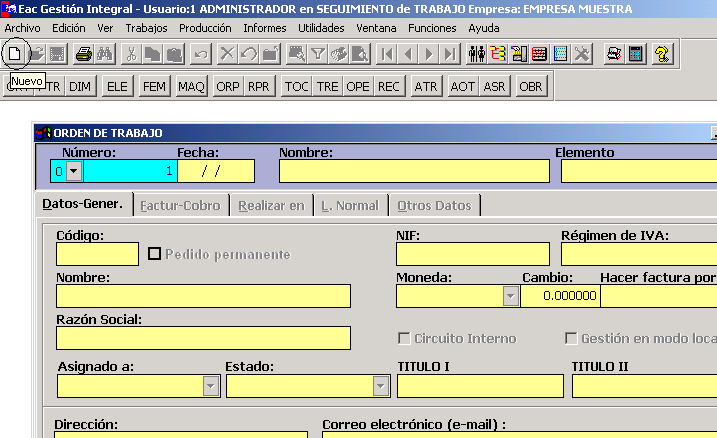Click the crossed tools settings icon
Screen dimensions: 717x438
click(x=582, y=54)
